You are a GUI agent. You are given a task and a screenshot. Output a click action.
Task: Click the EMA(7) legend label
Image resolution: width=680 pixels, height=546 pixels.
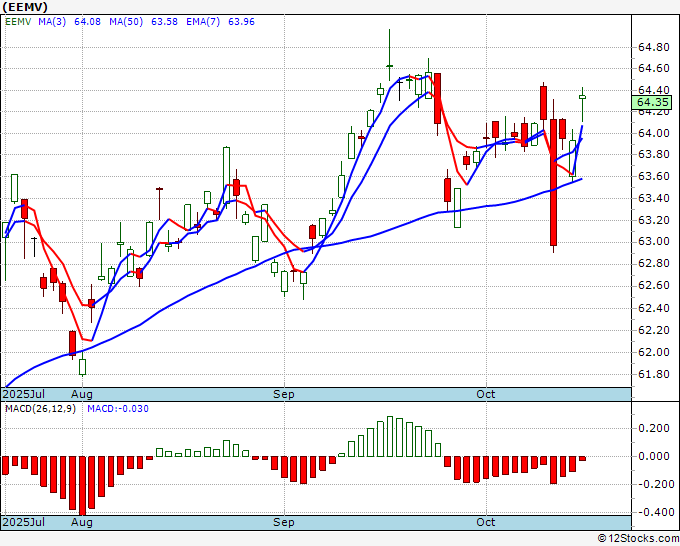(203, 22)
